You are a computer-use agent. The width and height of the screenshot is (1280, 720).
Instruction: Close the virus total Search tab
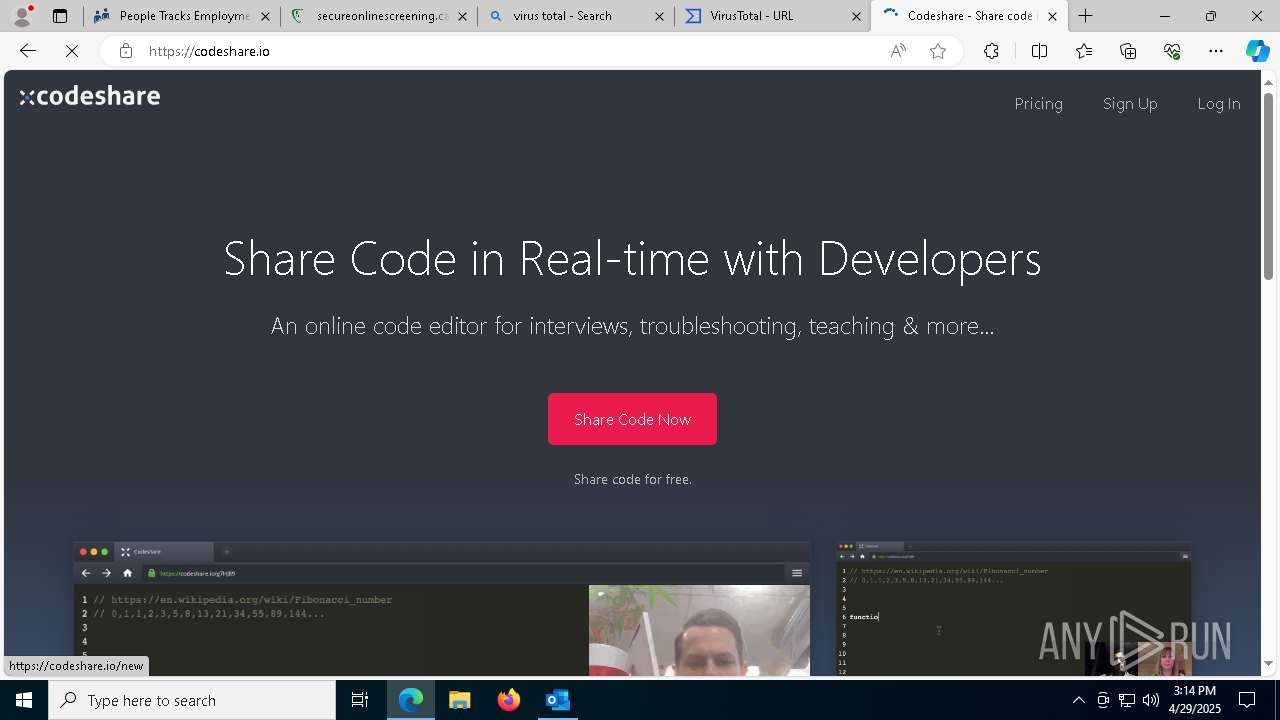659,16
